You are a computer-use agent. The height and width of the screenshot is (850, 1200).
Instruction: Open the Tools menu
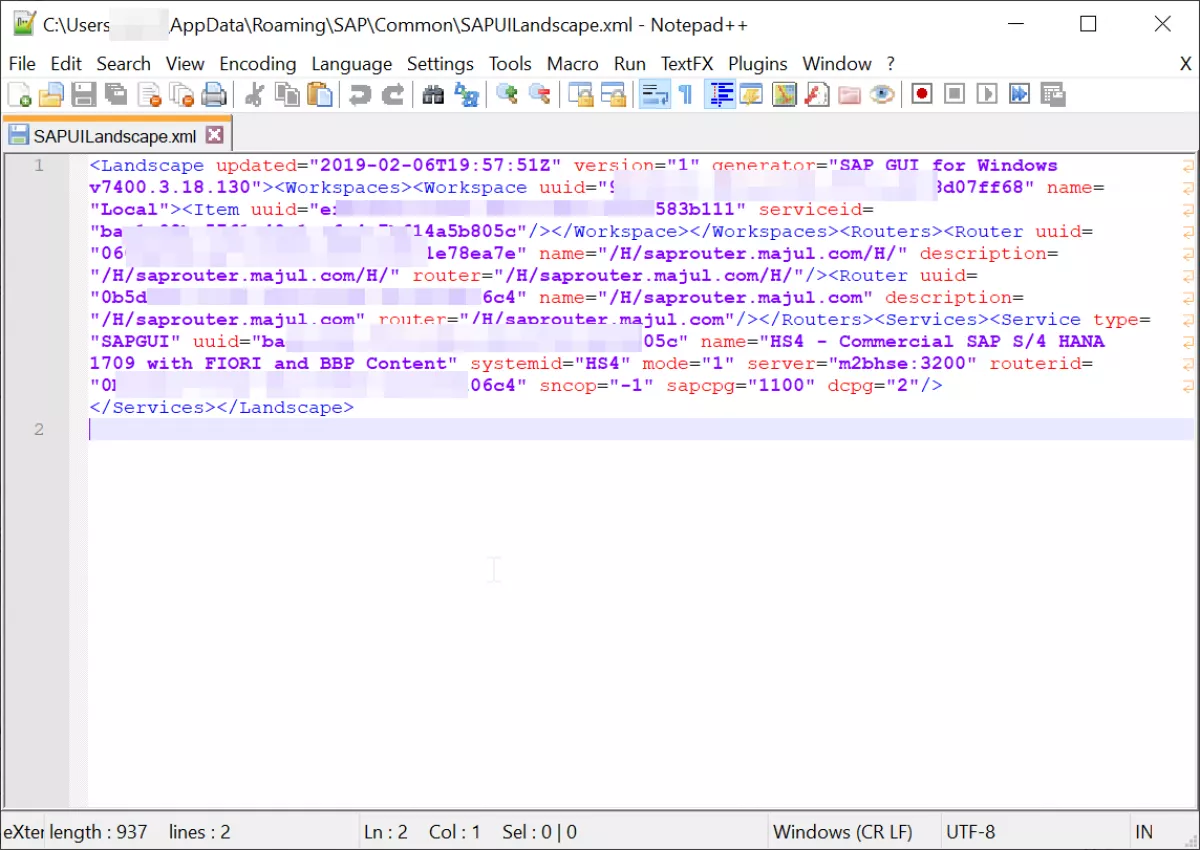point(510,64)
